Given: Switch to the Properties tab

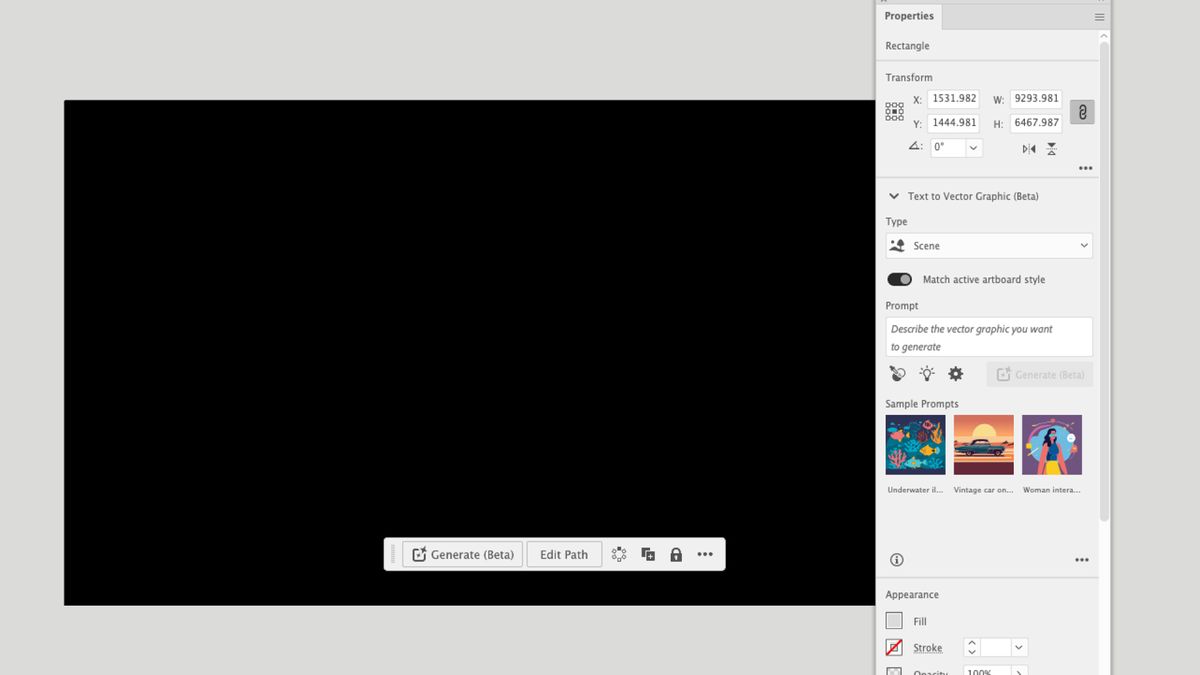Looking at the screenshot, I should 908,16.
